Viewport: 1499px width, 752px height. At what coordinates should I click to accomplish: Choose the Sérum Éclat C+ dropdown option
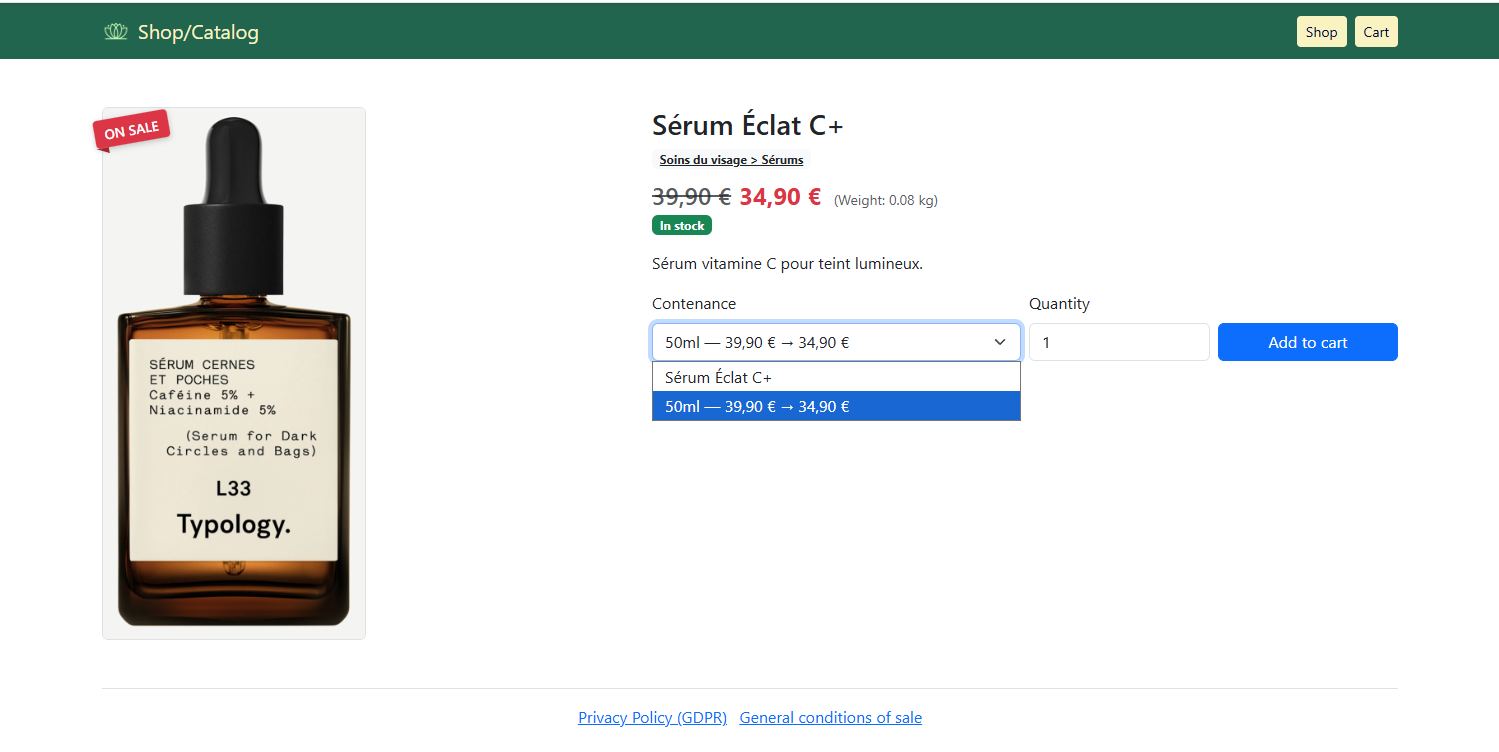[x=836, y=377]
